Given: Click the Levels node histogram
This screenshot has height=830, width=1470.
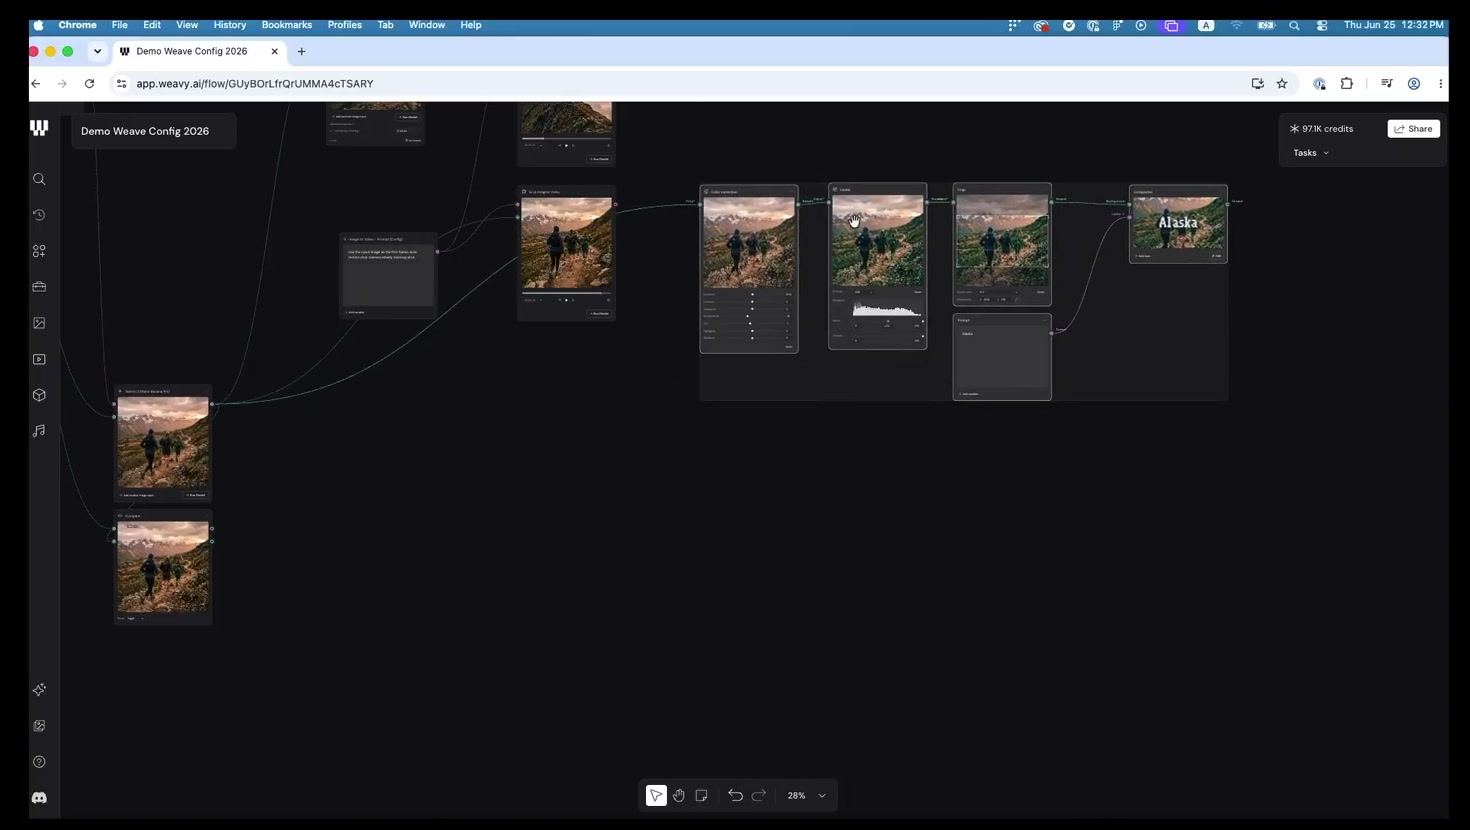Looking at the screenshot, I should [x=887, y=309].
